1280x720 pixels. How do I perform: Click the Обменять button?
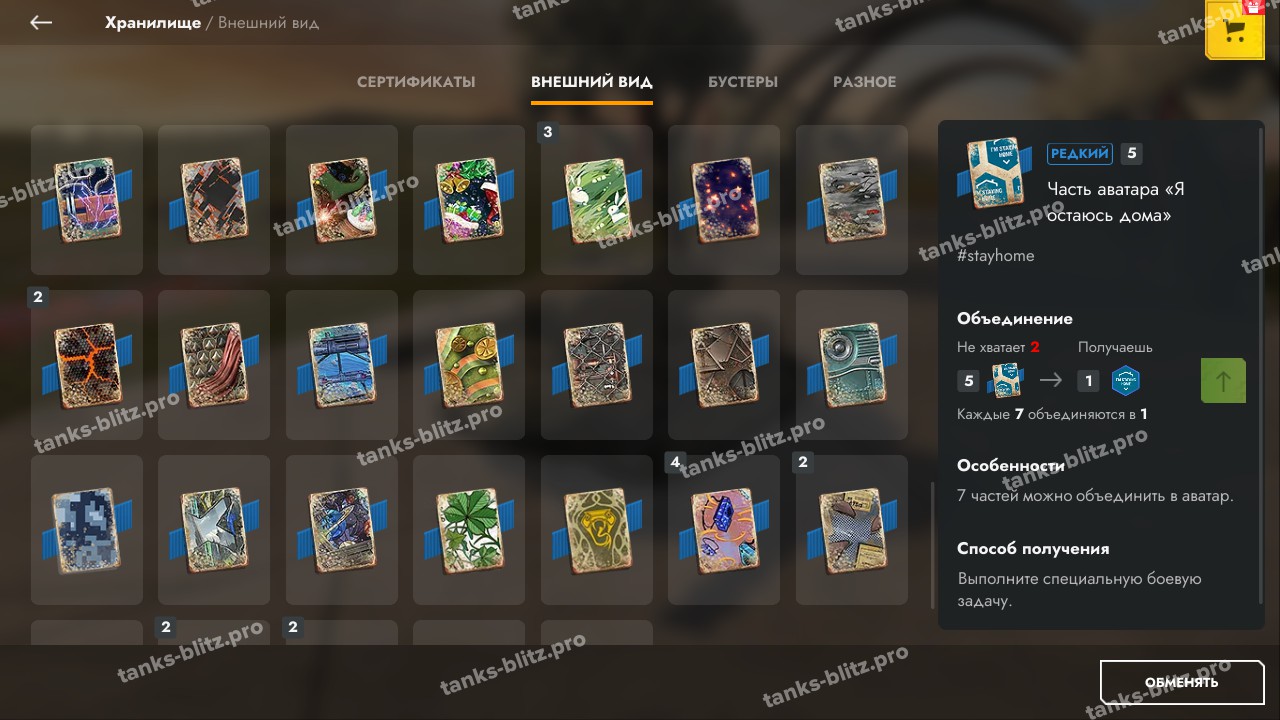tap(1182, 682)
